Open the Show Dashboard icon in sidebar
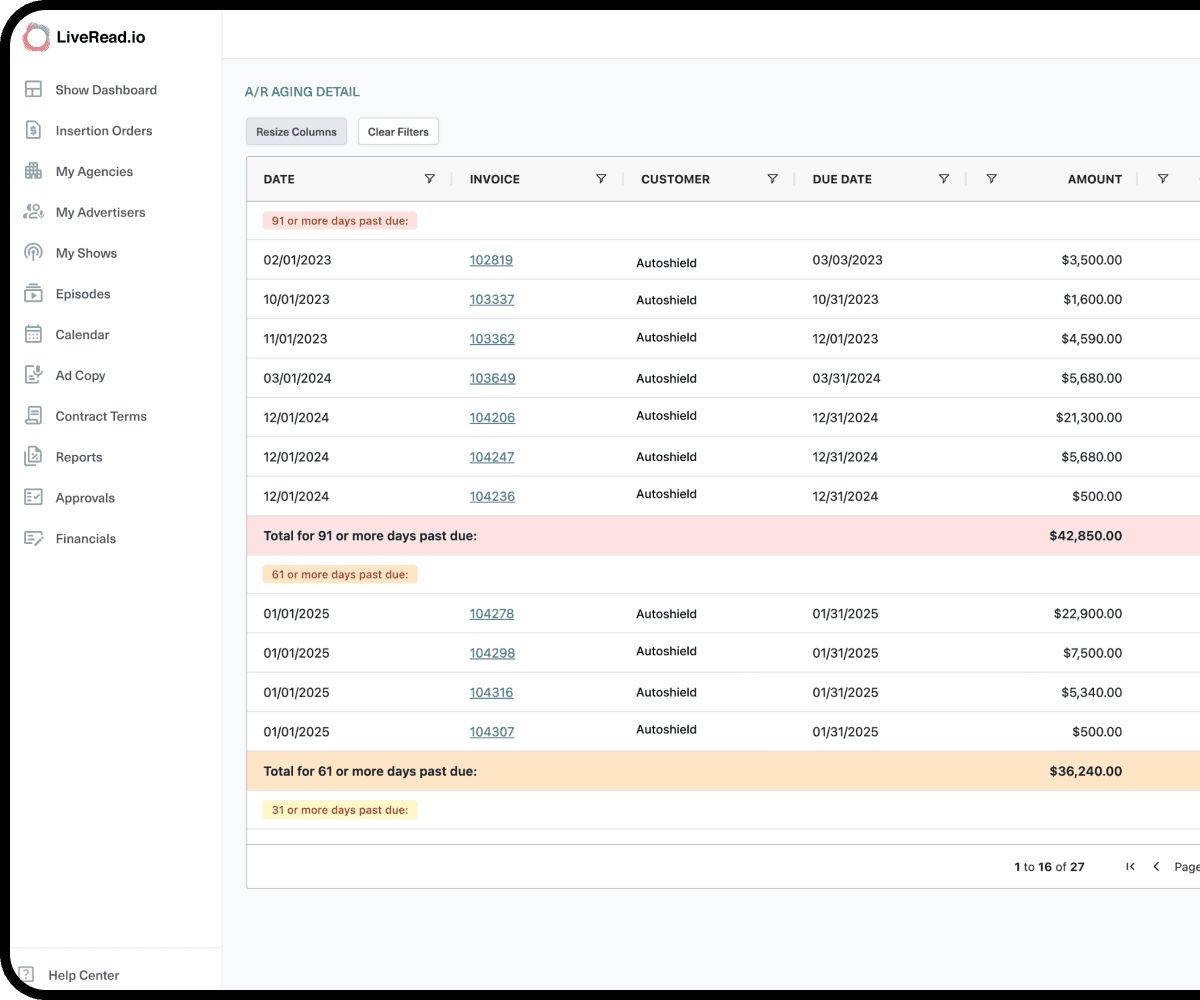This screenshot has width=1200, height=1000. pos(33,90)
